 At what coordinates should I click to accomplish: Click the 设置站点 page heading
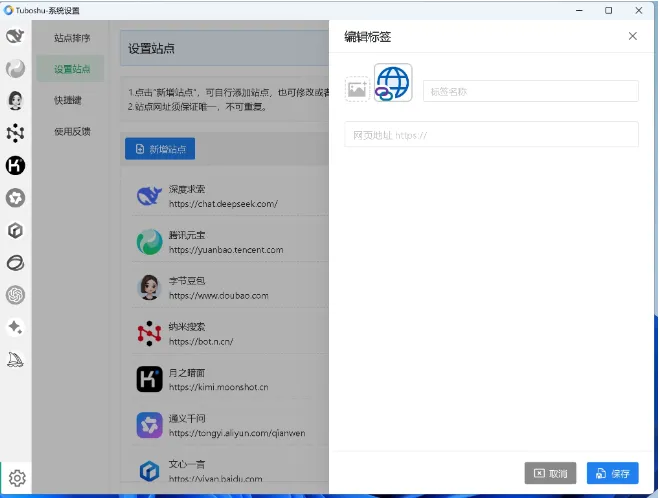pos(151,48)
